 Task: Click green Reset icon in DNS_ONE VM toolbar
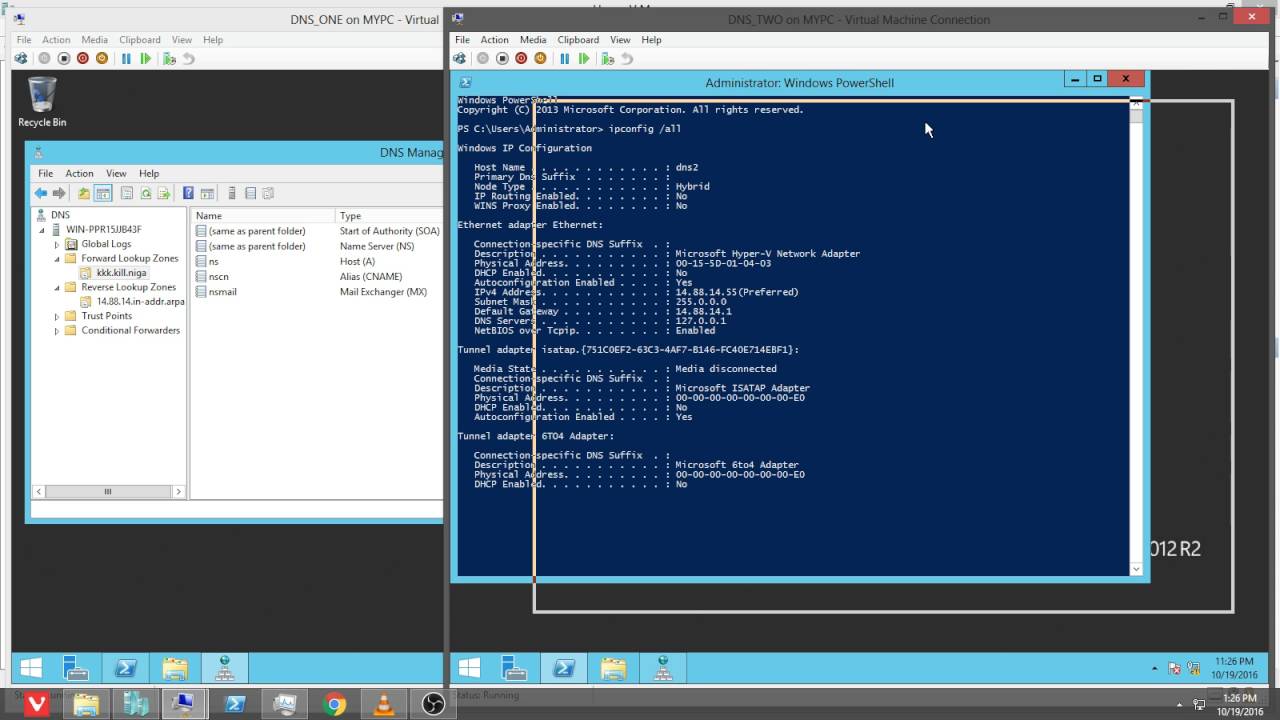pos(146,59)
